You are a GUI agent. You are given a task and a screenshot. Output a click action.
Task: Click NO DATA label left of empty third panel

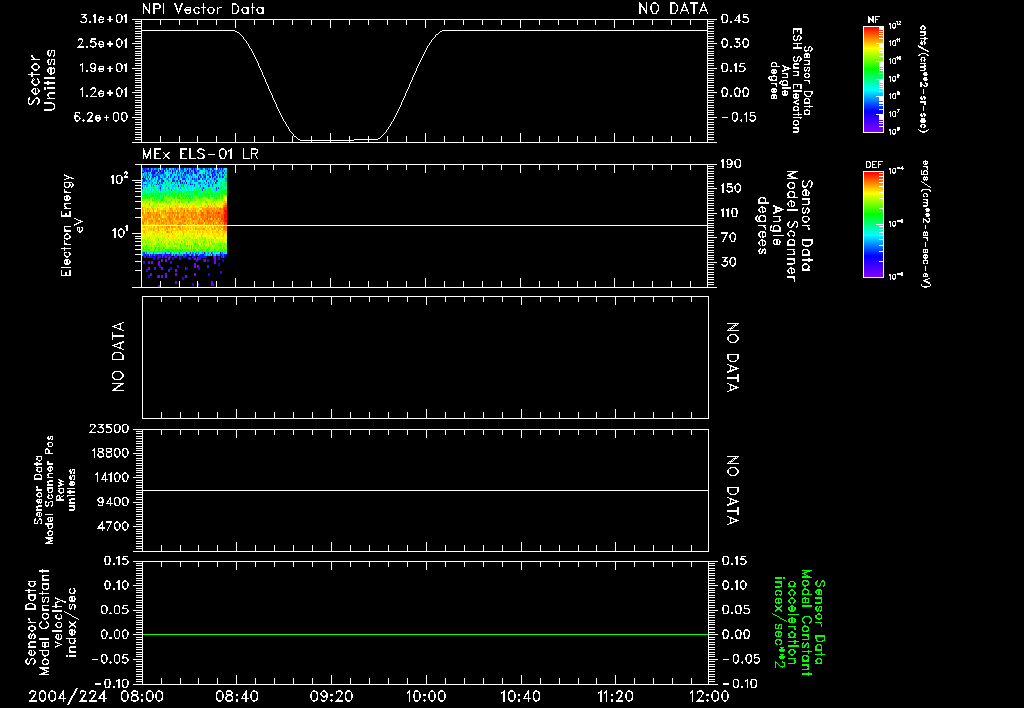(x=118, y=357)
